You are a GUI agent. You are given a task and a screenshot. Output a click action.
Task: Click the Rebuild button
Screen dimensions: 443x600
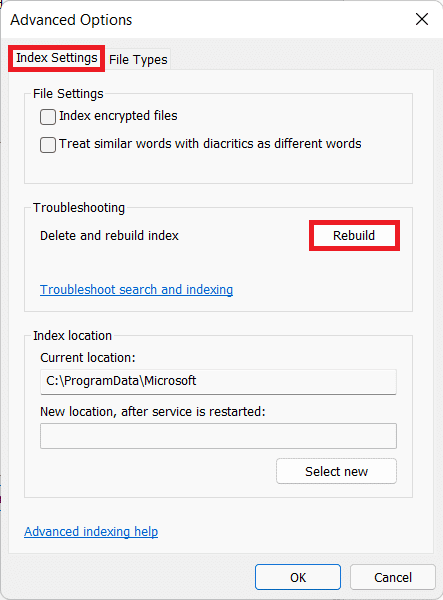(x=354, y=235)
